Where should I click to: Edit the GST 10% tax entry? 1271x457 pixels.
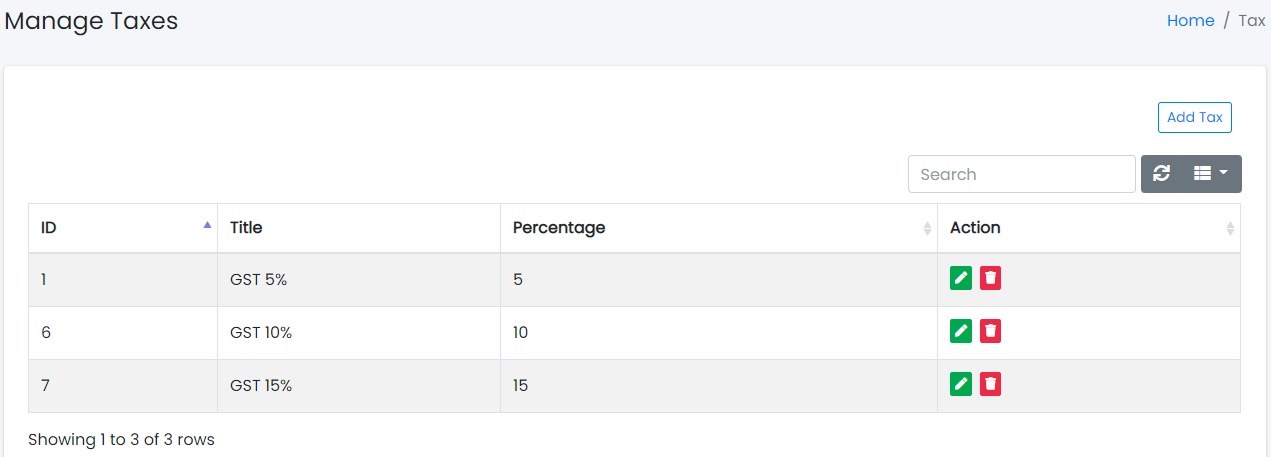pos(960,331)
